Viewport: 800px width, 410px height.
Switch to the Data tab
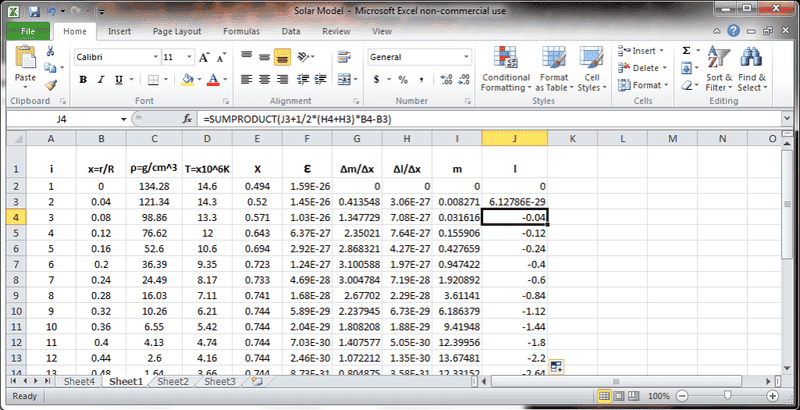point(291,31)
